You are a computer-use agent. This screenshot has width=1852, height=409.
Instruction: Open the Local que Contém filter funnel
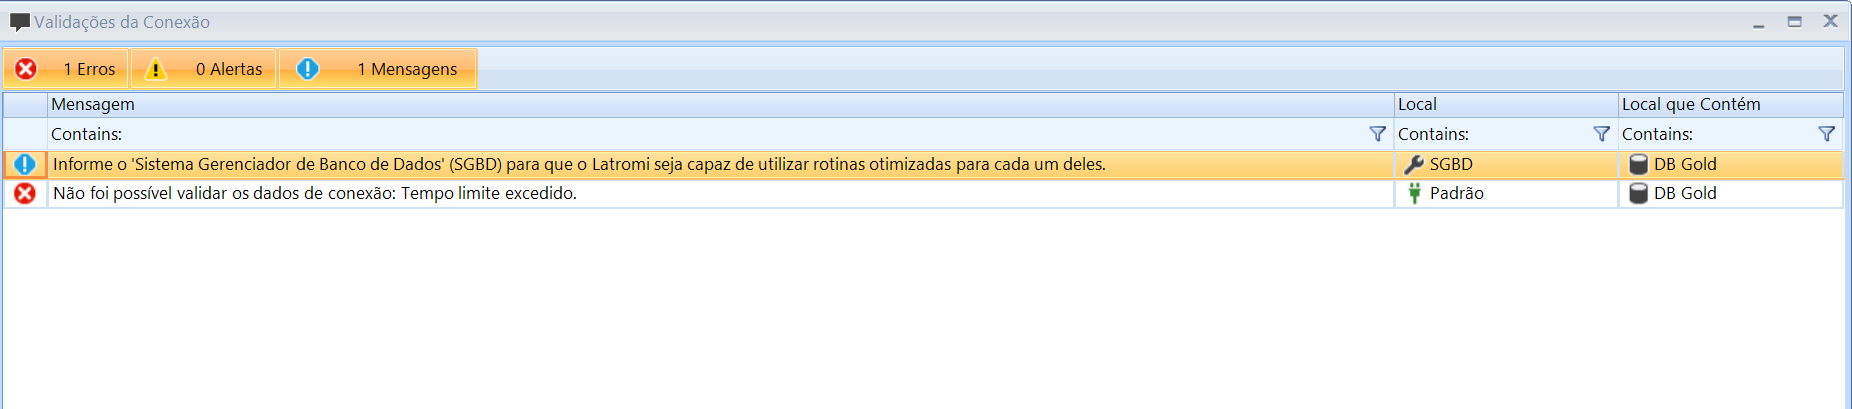point(1826,134)
